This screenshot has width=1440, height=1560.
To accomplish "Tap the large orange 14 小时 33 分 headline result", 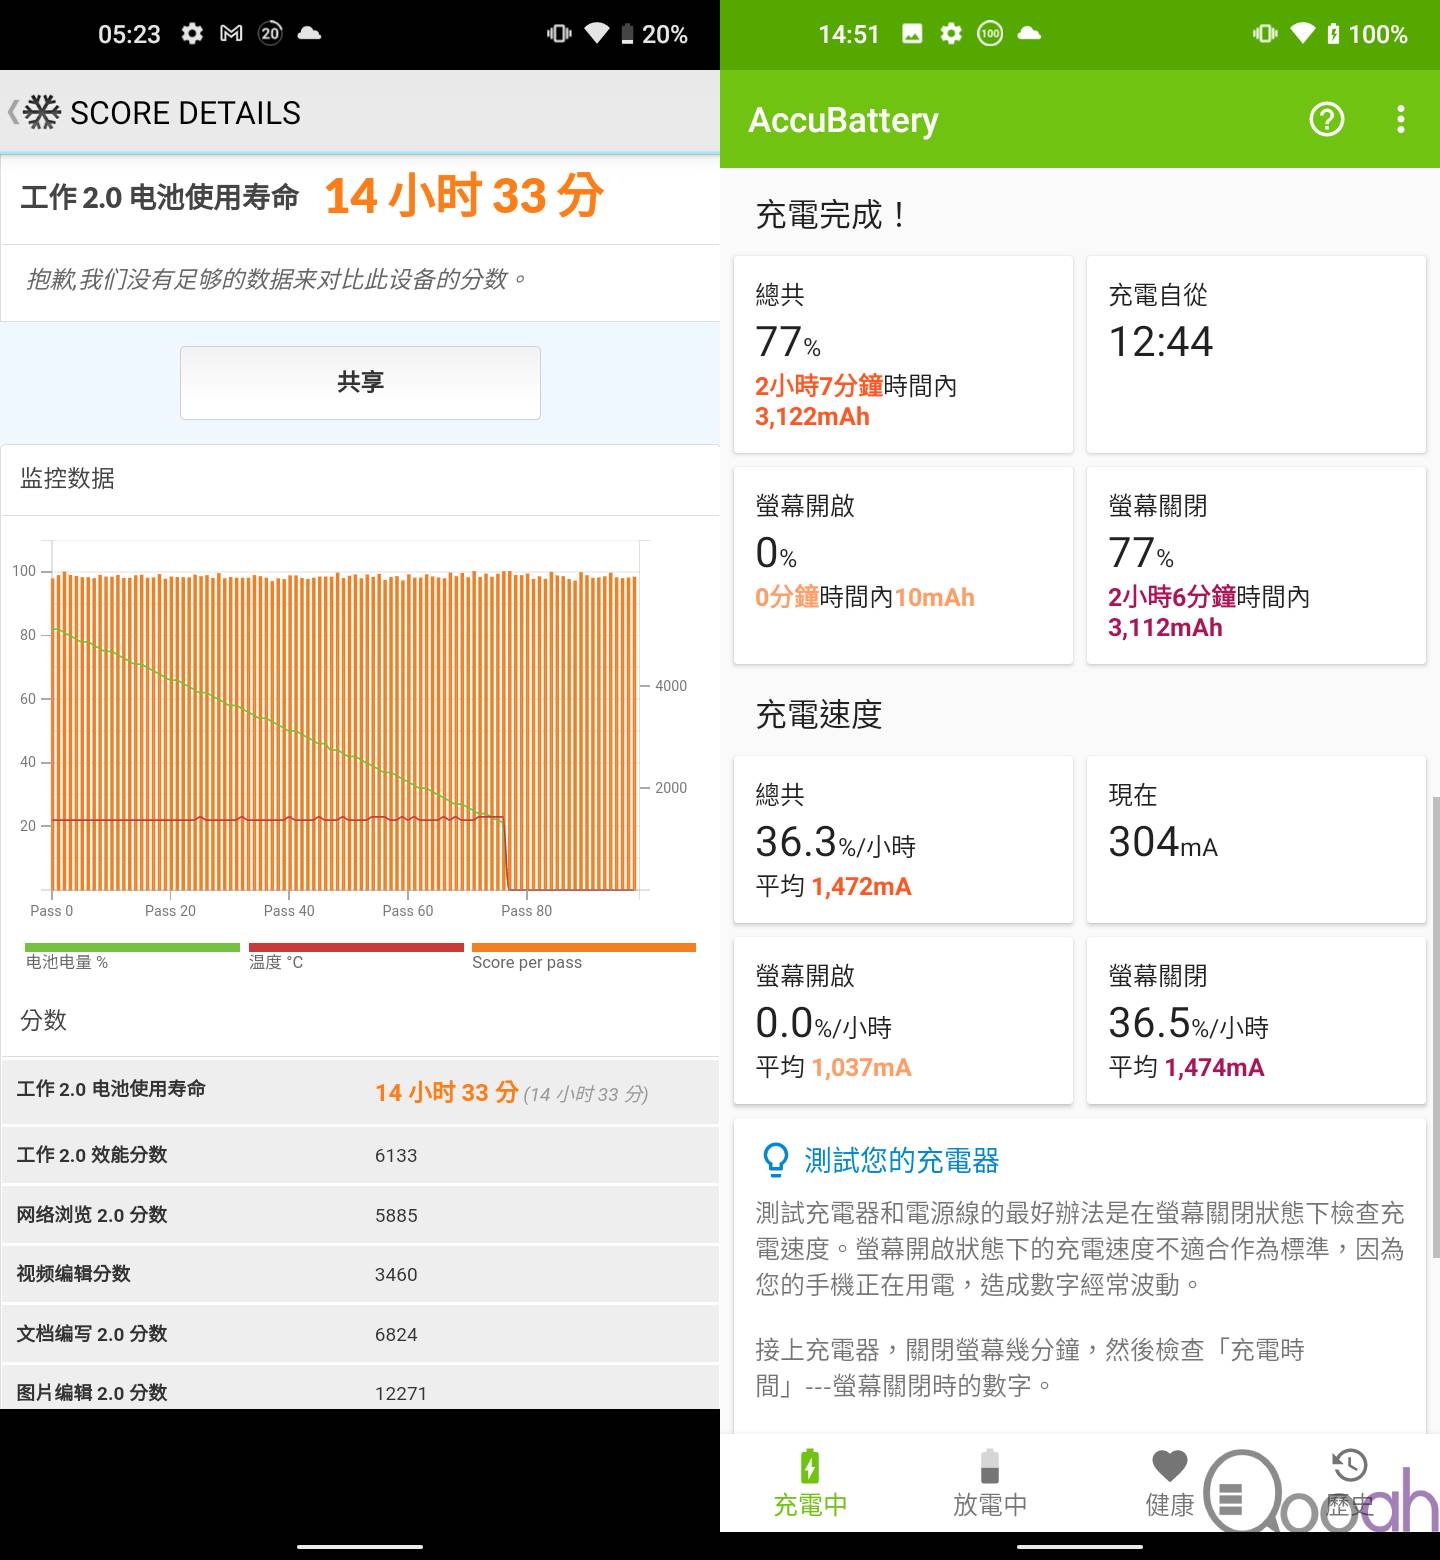I will tap(464, 195).
